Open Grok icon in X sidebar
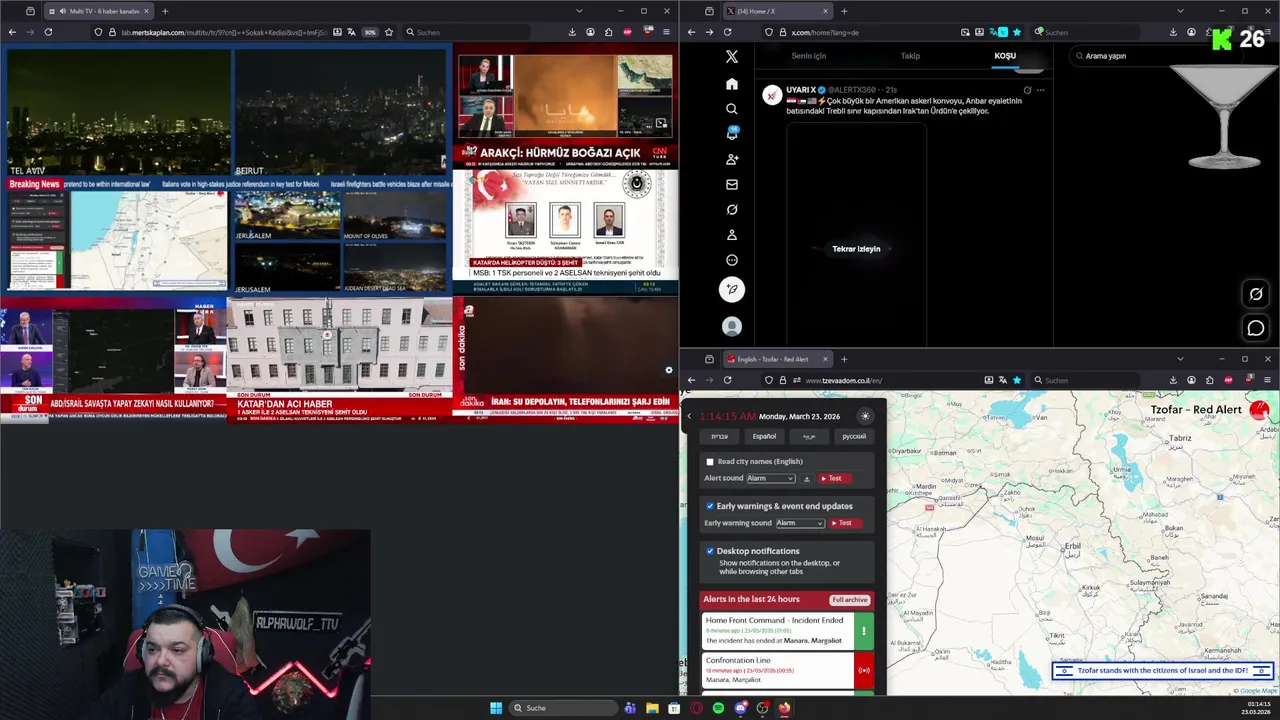Screen dimensions: 1280x720 point(732,210)
